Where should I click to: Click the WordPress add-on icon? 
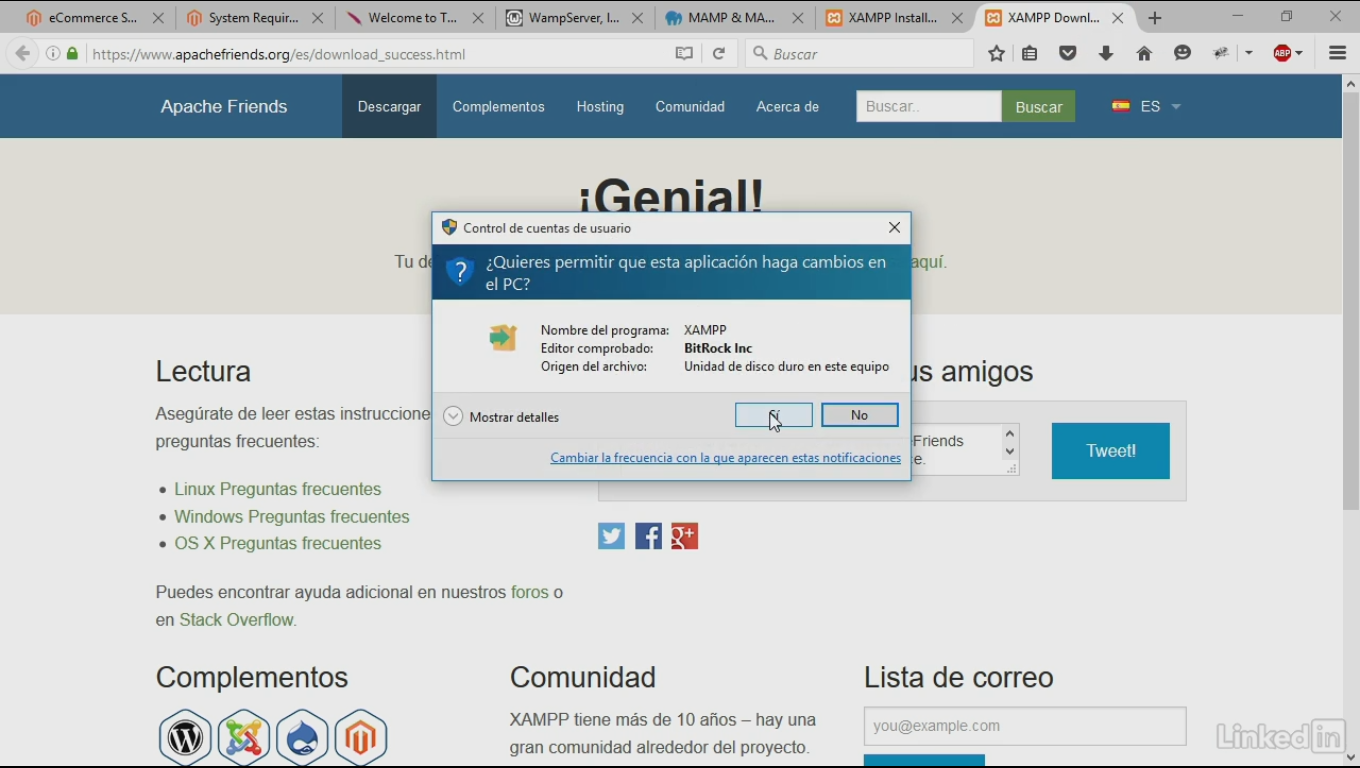[x=185, y=738]
